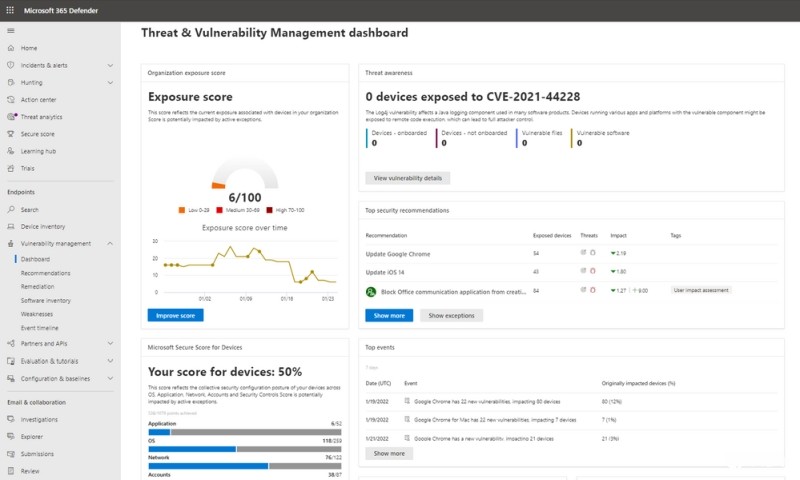Click the Update Google Chrome recommendation

pos(398,254)
